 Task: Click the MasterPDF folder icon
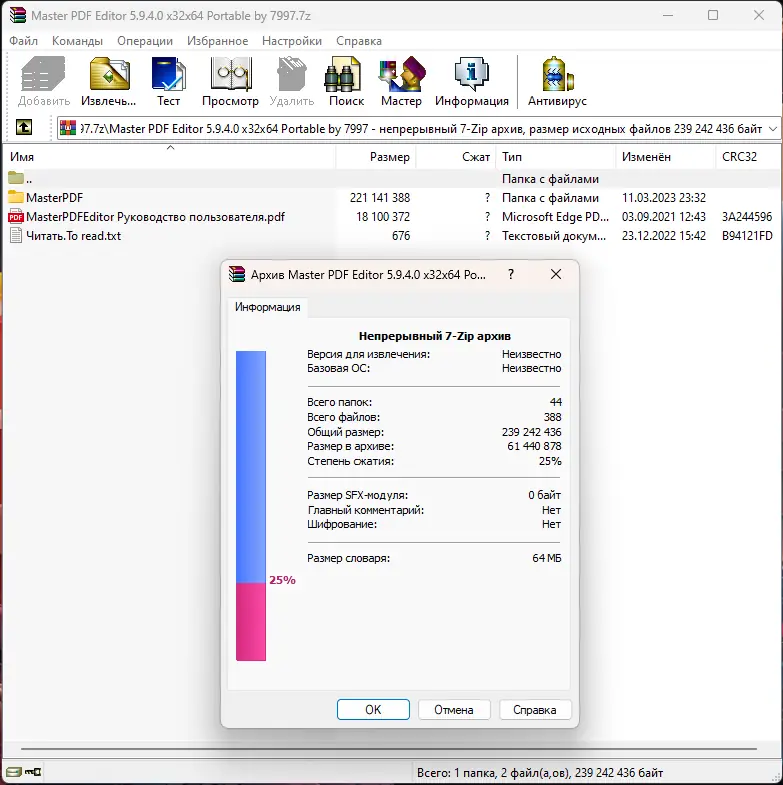coord(16,197)
